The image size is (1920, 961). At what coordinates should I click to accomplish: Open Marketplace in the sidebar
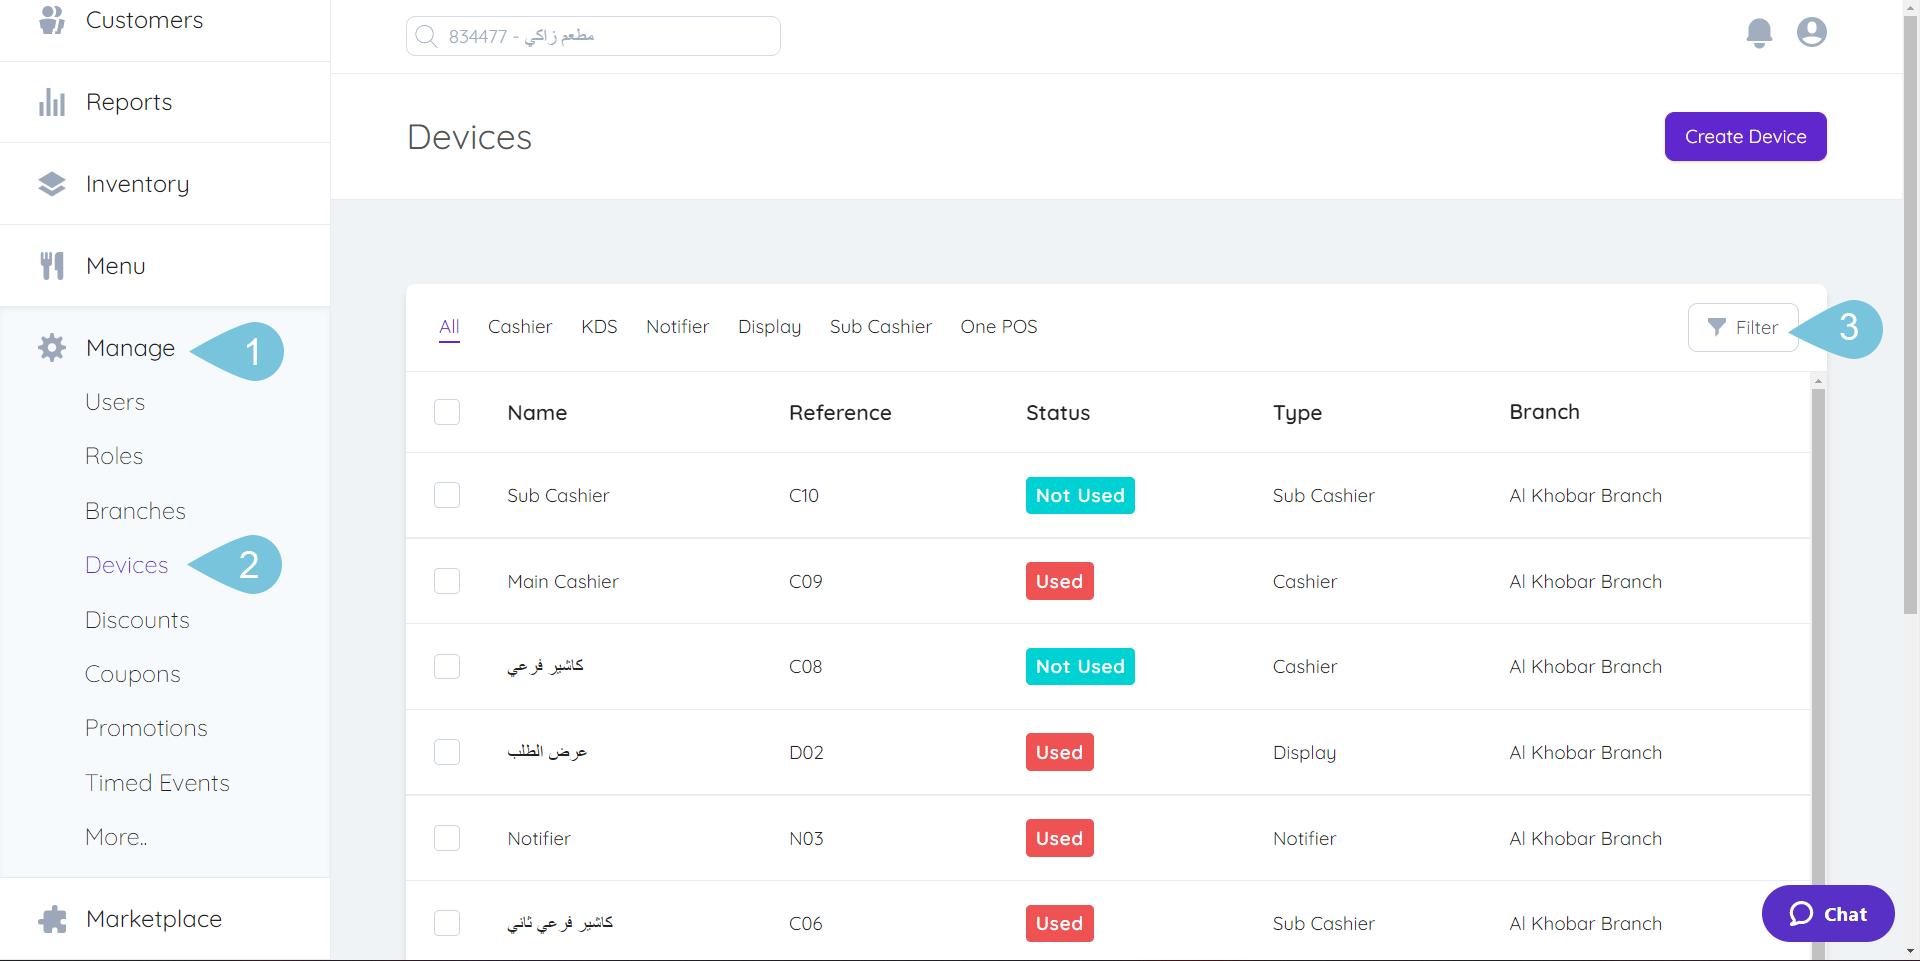pos(154,919)
